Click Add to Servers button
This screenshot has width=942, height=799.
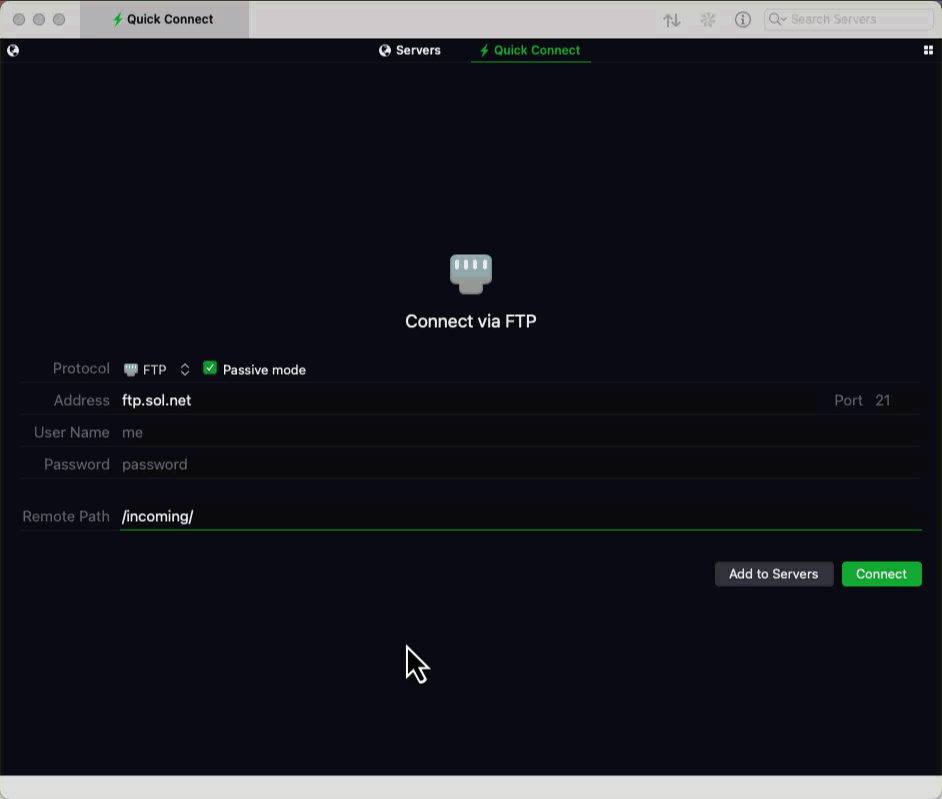(x=774, y=574)
